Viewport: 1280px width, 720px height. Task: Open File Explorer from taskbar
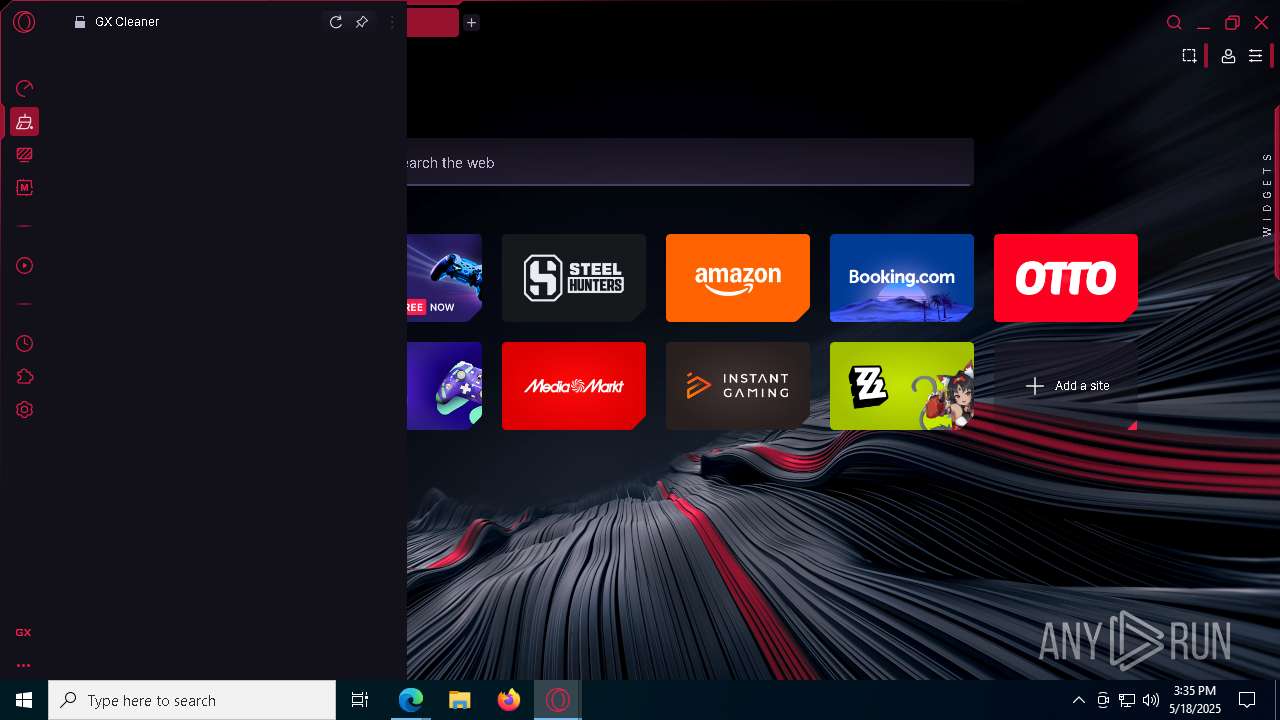coord(460,700)
